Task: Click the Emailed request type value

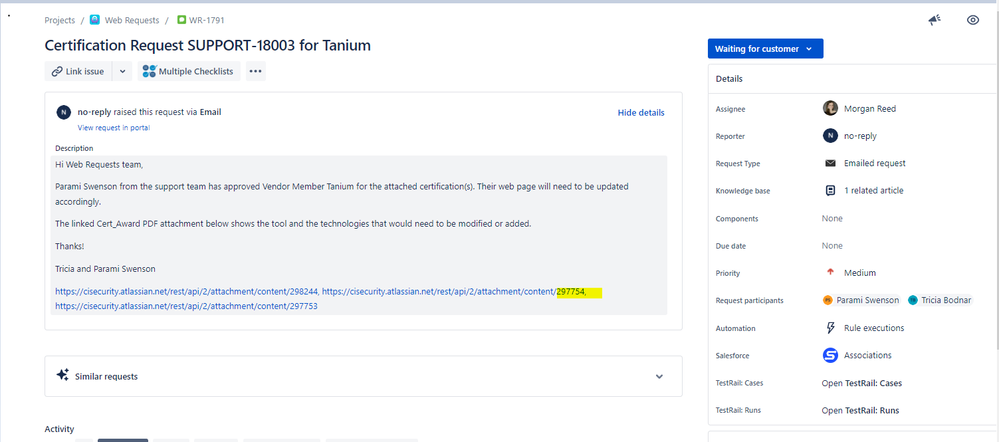Action: point(875,163)
